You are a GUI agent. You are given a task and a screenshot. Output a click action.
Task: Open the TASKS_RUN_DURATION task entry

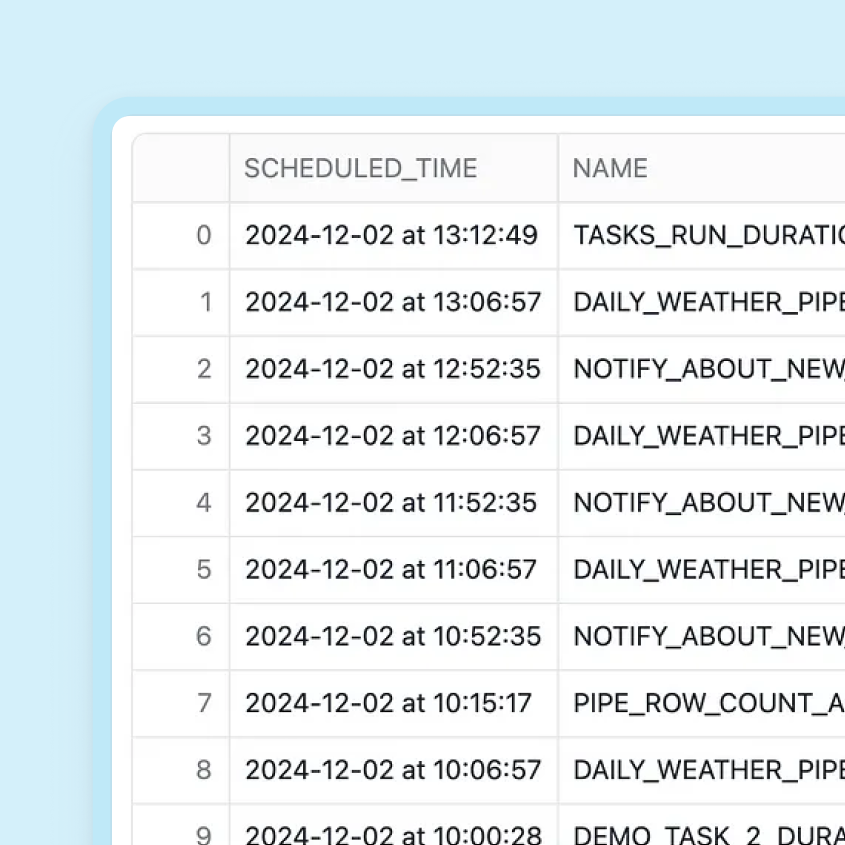[700, 235]
